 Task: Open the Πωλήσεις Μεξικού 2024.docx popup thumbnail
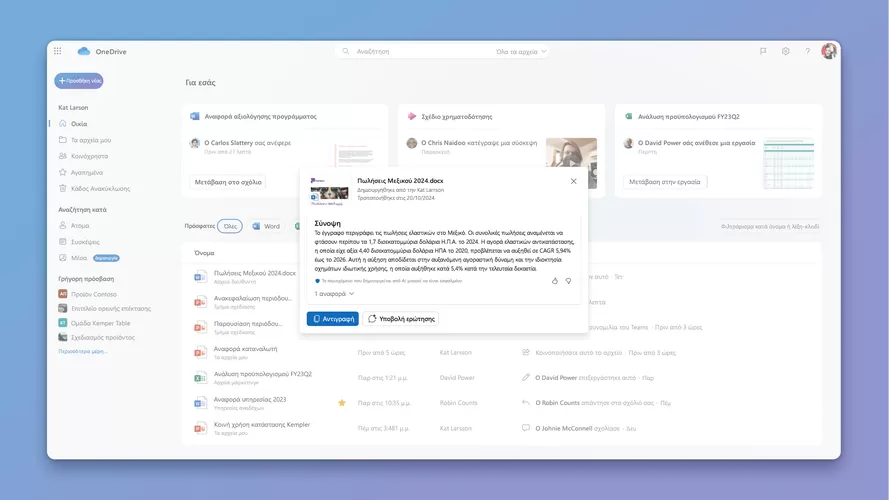tap(329, 190)
